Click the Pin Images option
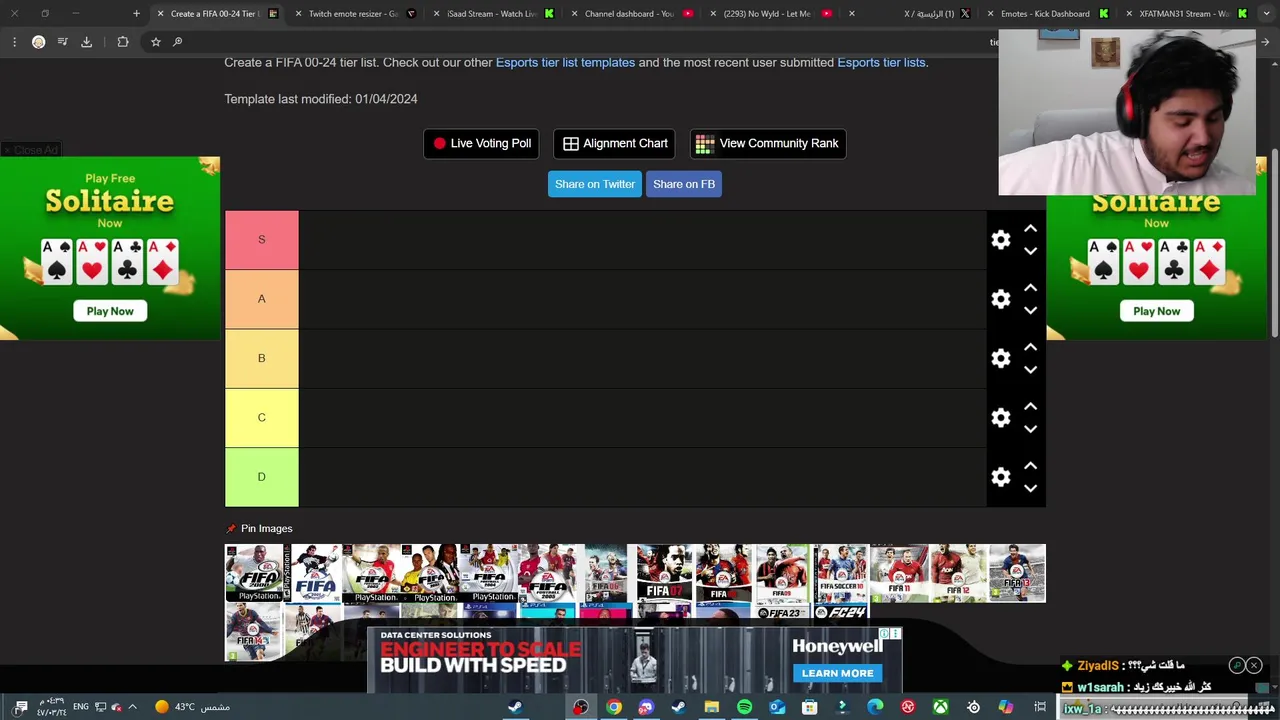The width and height of the screenshot is (1280, 720). [259, 528]
